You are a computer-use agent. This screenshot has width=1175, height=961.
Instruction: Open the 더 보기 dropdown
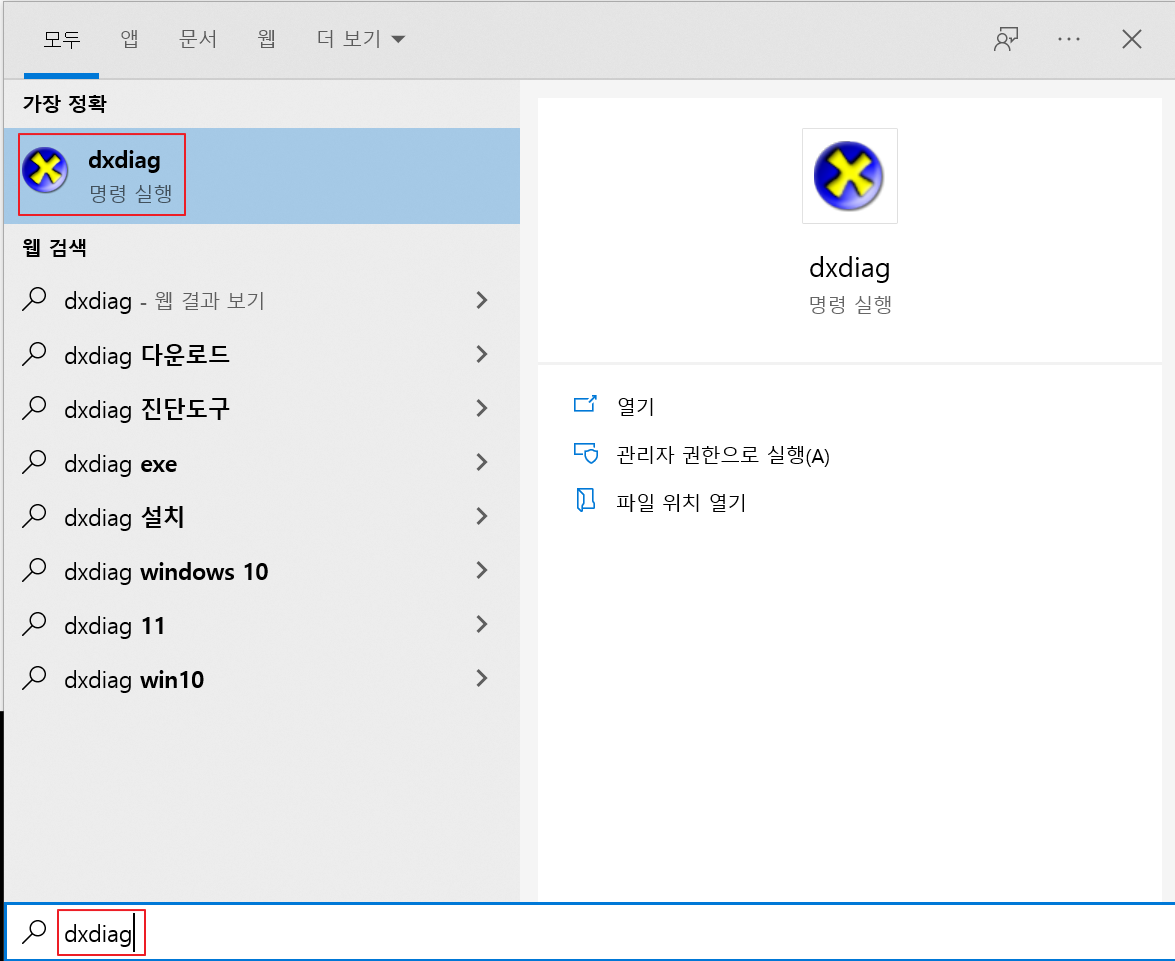coord(360,39)
